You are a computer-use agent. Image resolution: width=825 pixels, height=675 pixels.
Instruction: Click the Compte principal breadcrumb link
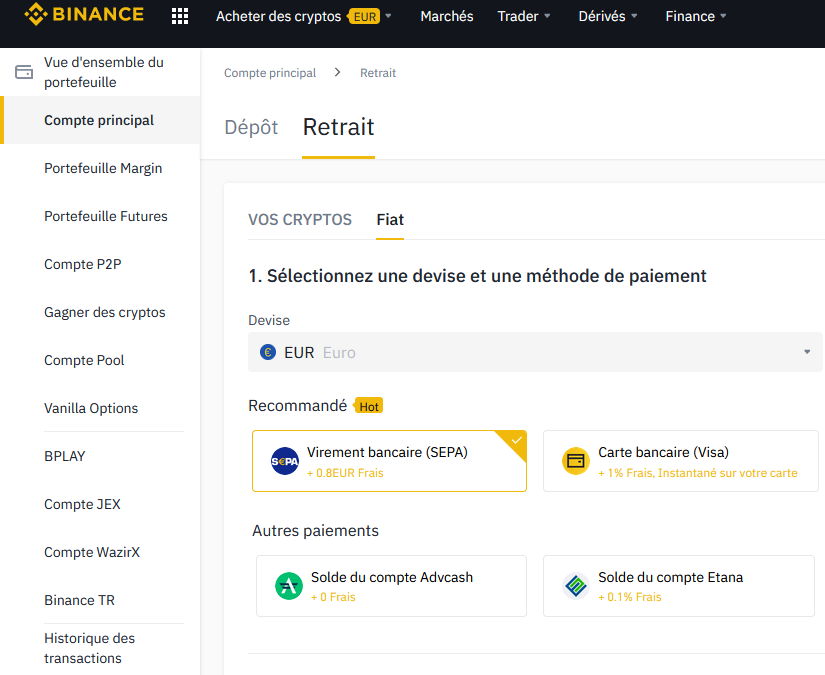(x=270, y=73)
